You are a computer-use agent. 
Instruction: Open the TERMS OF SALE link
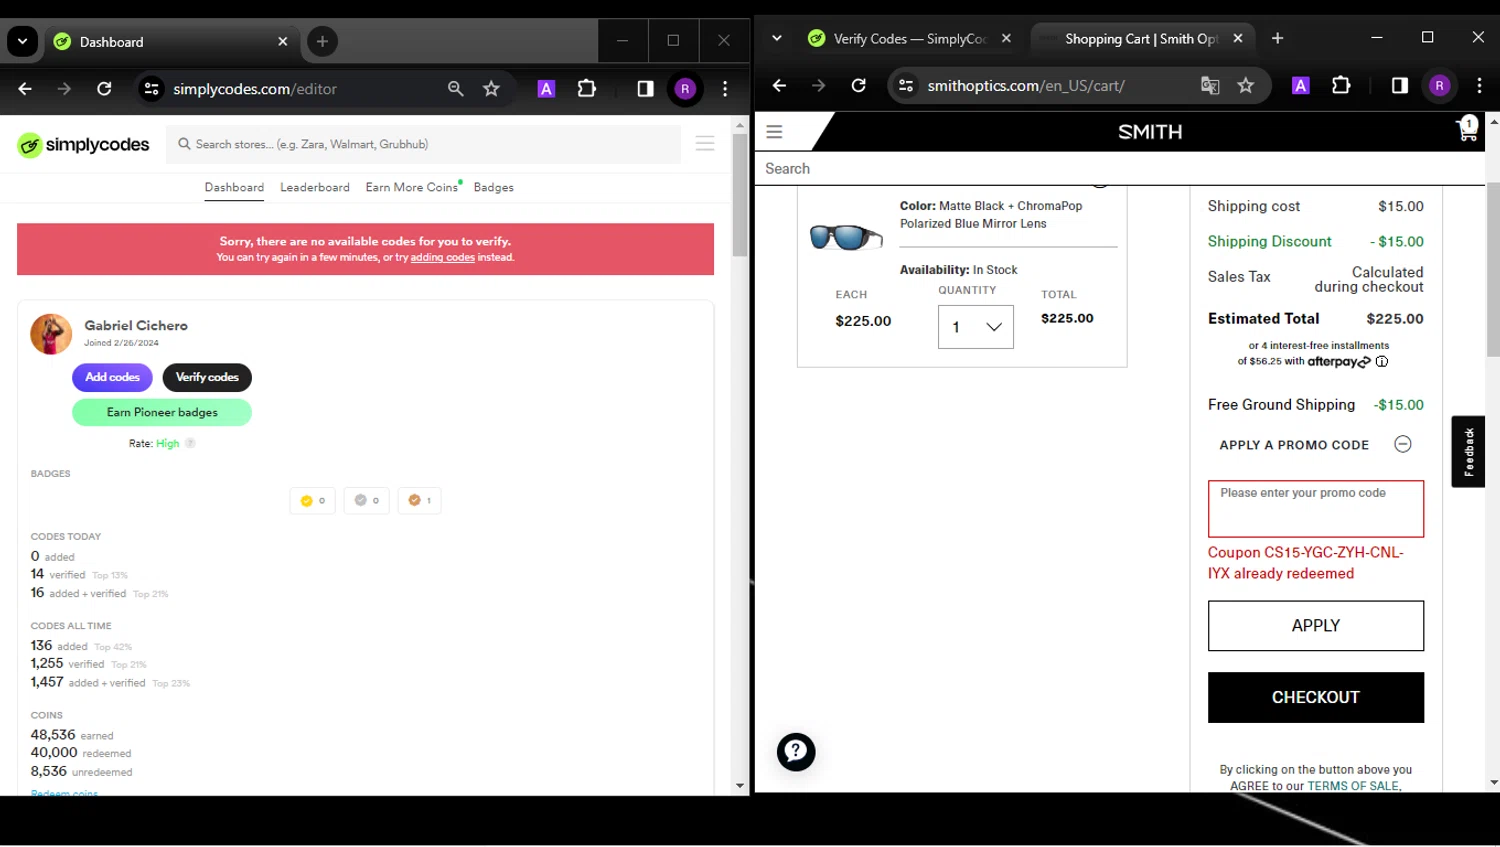(x=1353, y=786)
